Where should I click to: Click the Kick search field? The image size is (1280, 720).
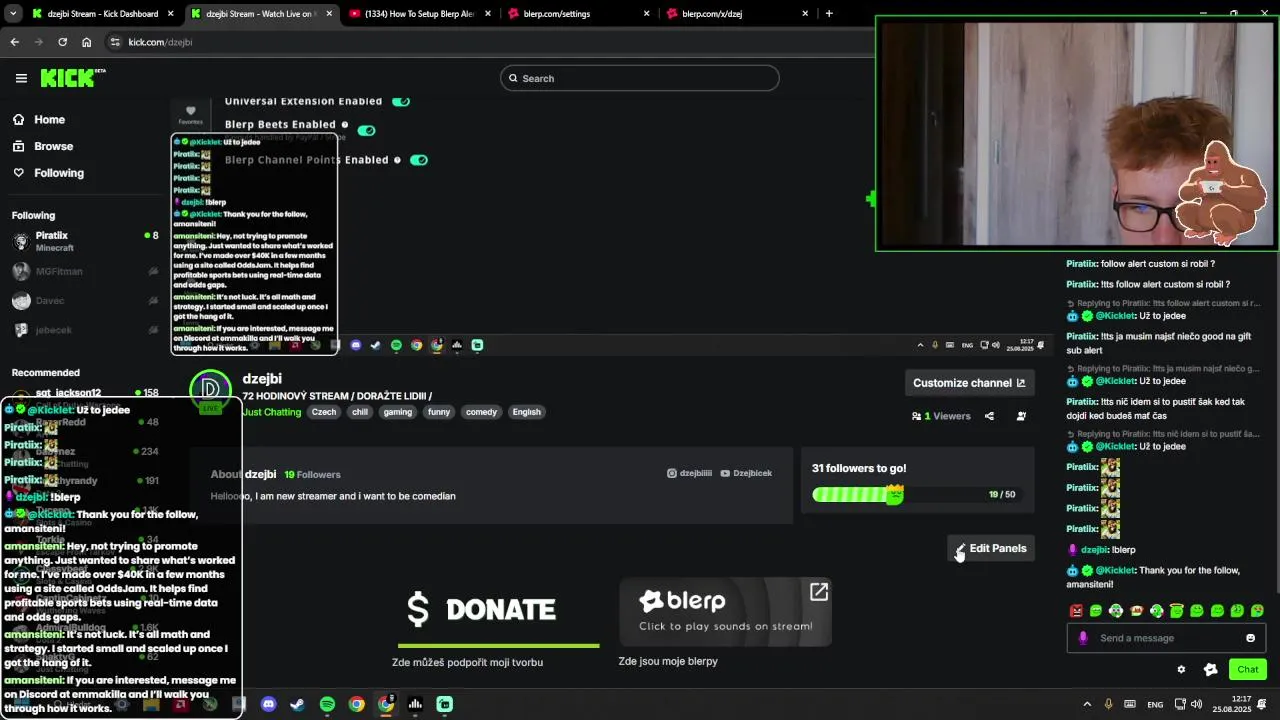click(x=640, y=78)
